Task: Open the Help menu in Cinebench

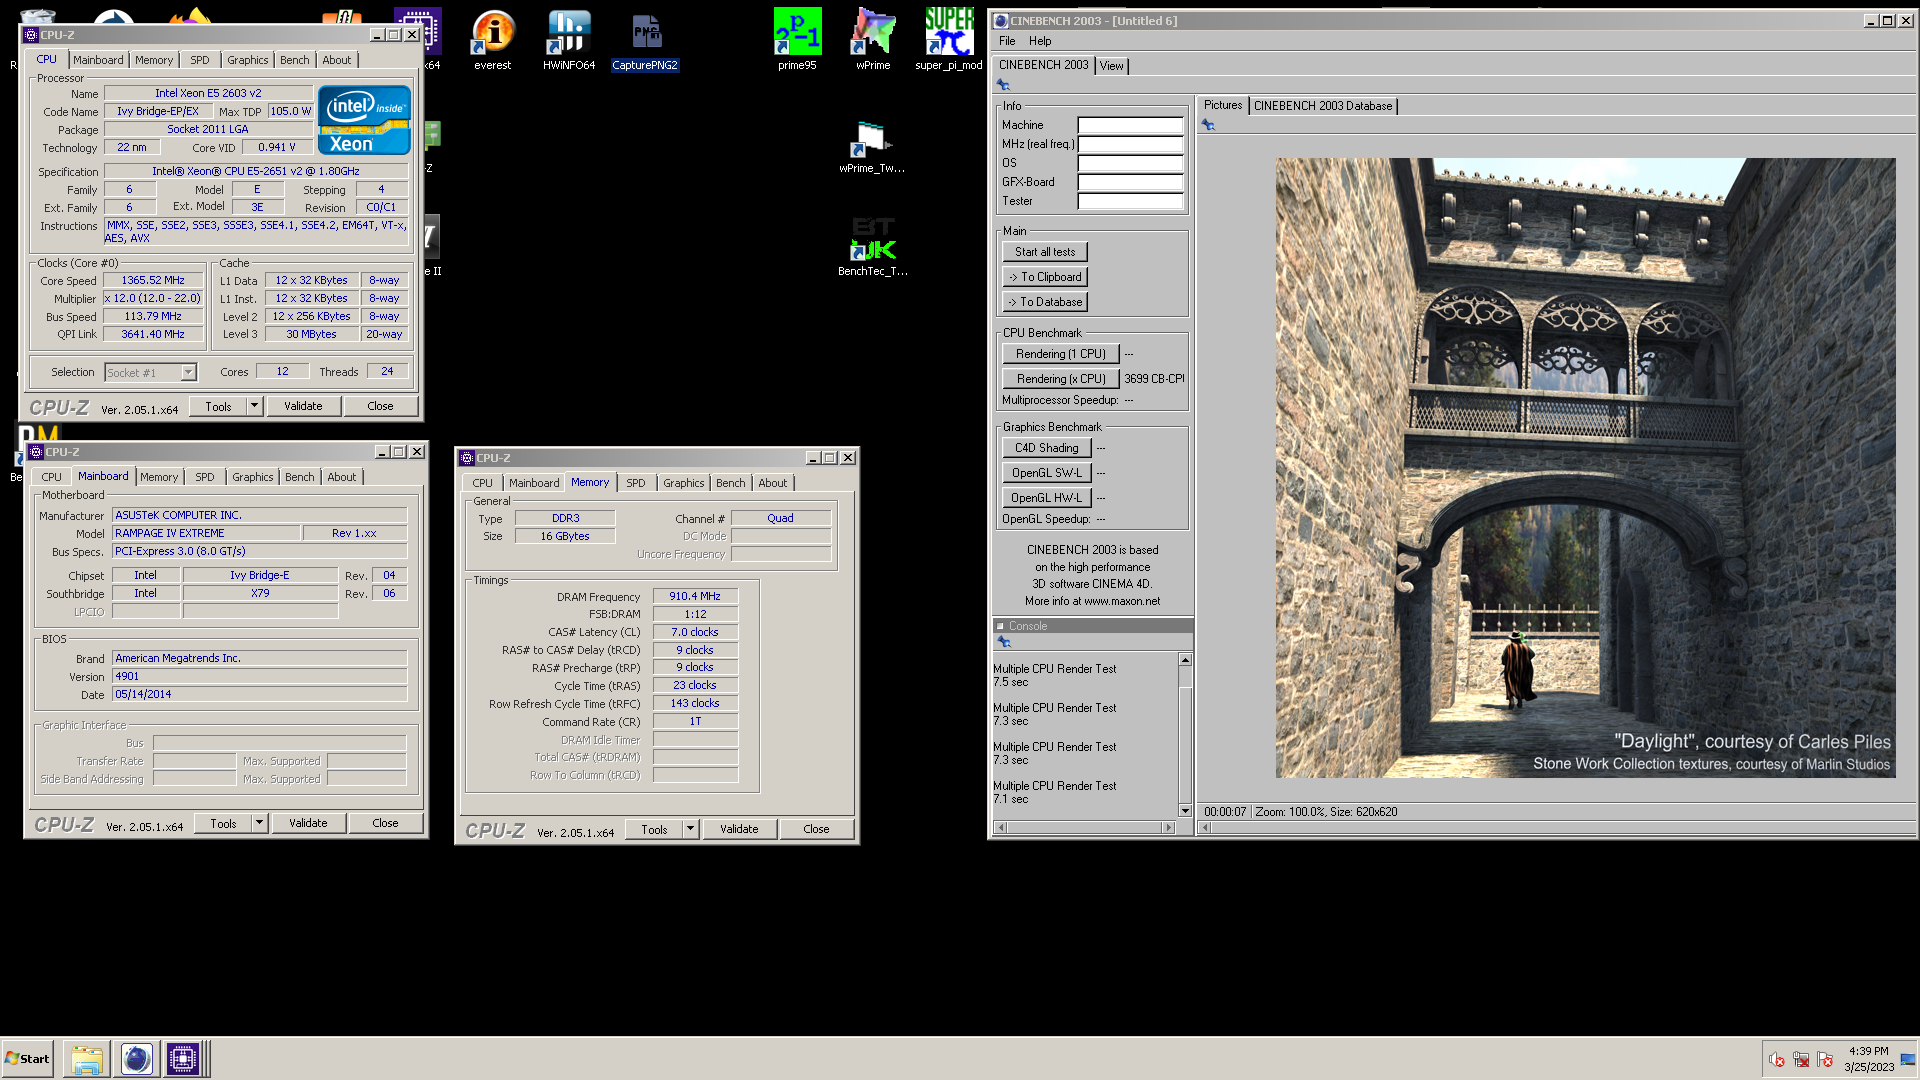Action: [1040, 41]
